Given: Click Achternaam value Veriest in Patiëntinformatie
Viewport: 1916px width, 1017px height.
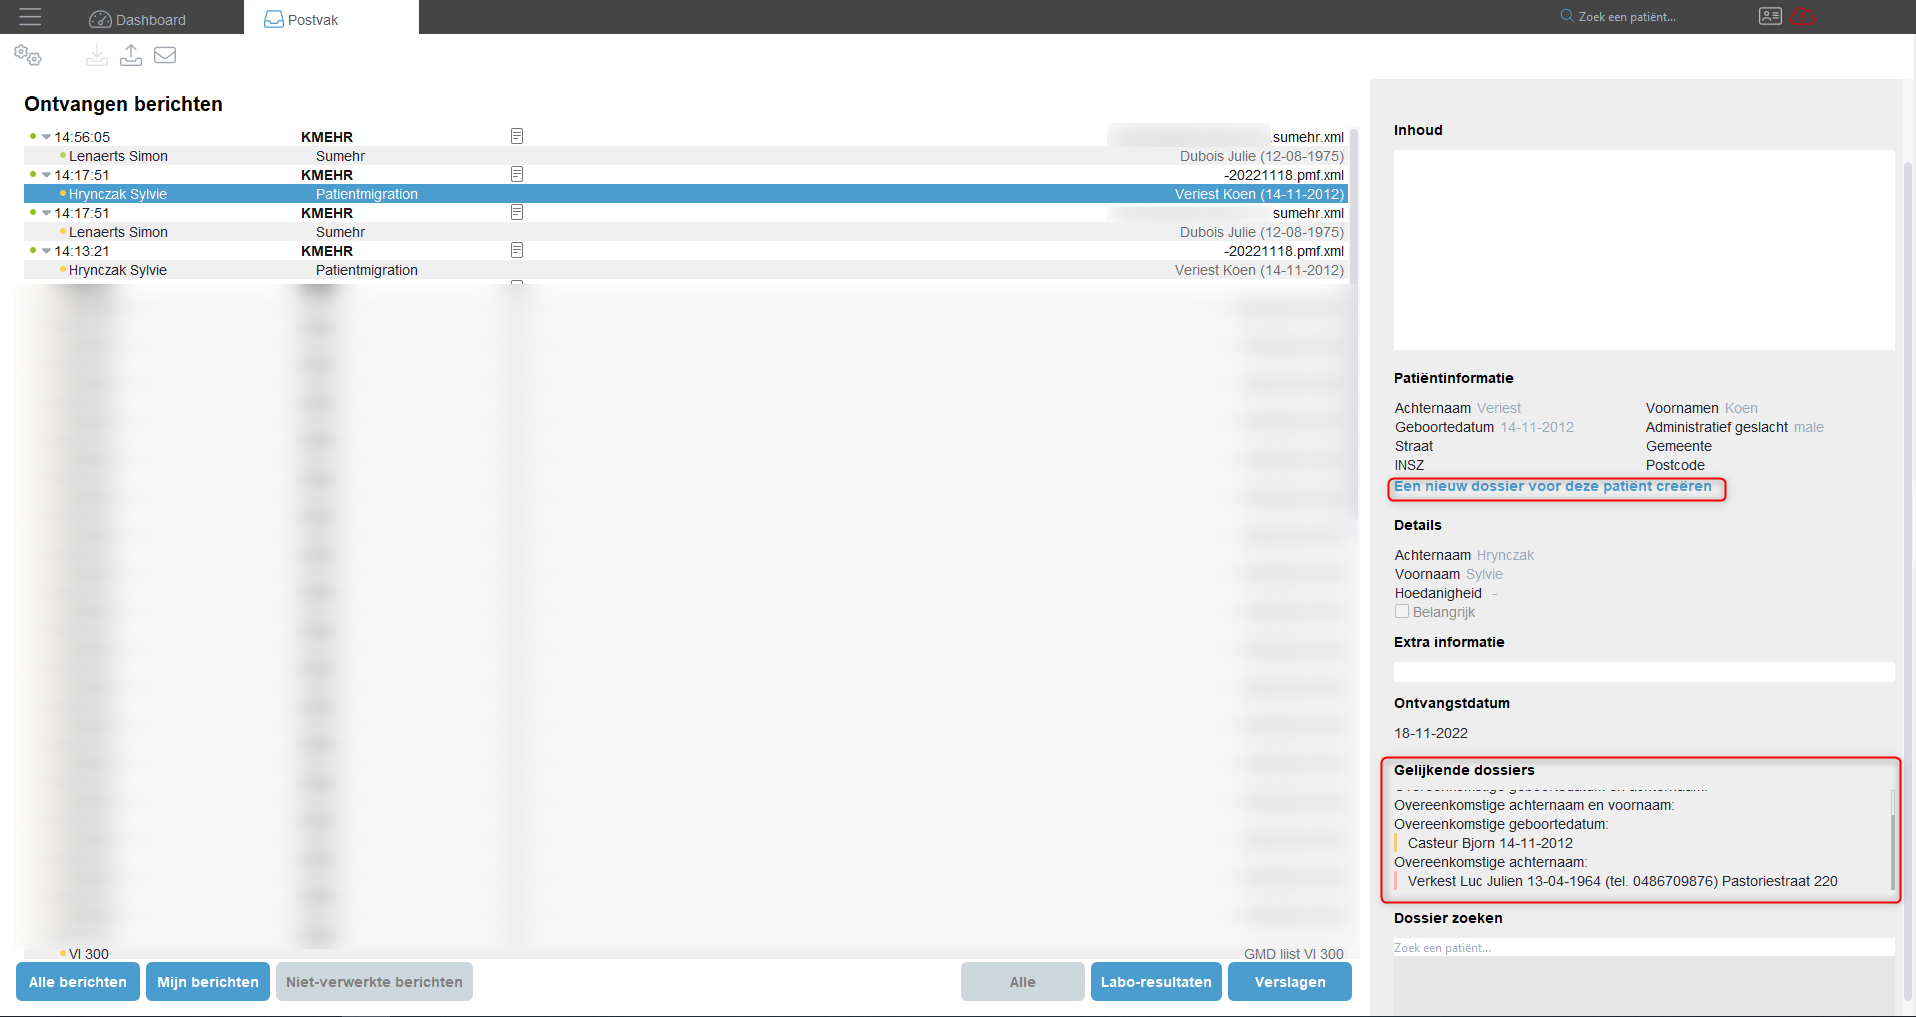Looking at the screenshot, I should 1498,408.
